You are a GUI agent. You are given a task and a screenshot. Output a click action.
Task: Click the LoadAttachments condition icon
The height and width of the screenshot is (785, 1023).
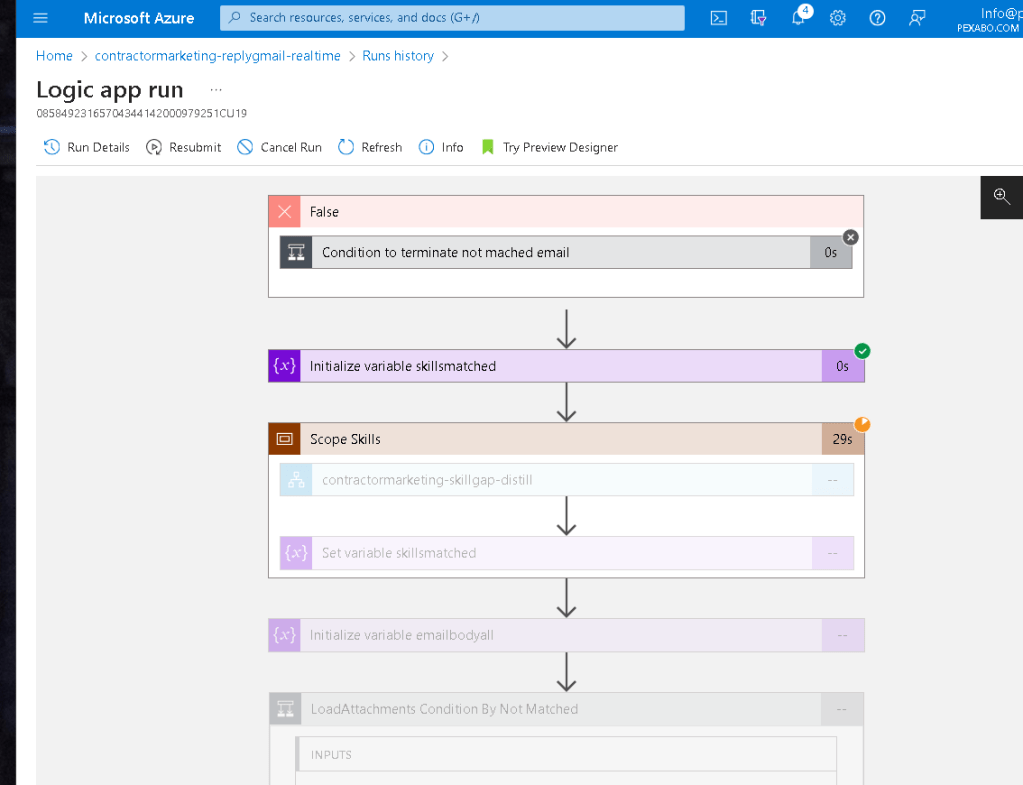click(286, 709)
